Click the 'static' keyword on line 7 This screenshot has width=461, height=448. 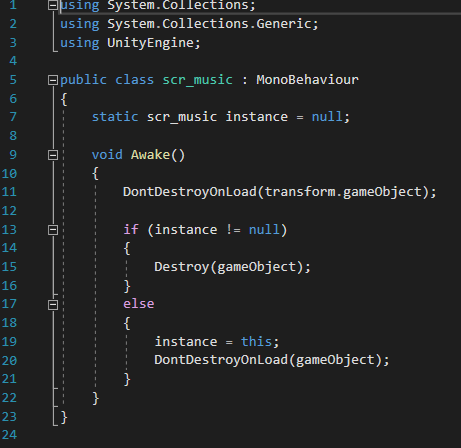[115, 117]
